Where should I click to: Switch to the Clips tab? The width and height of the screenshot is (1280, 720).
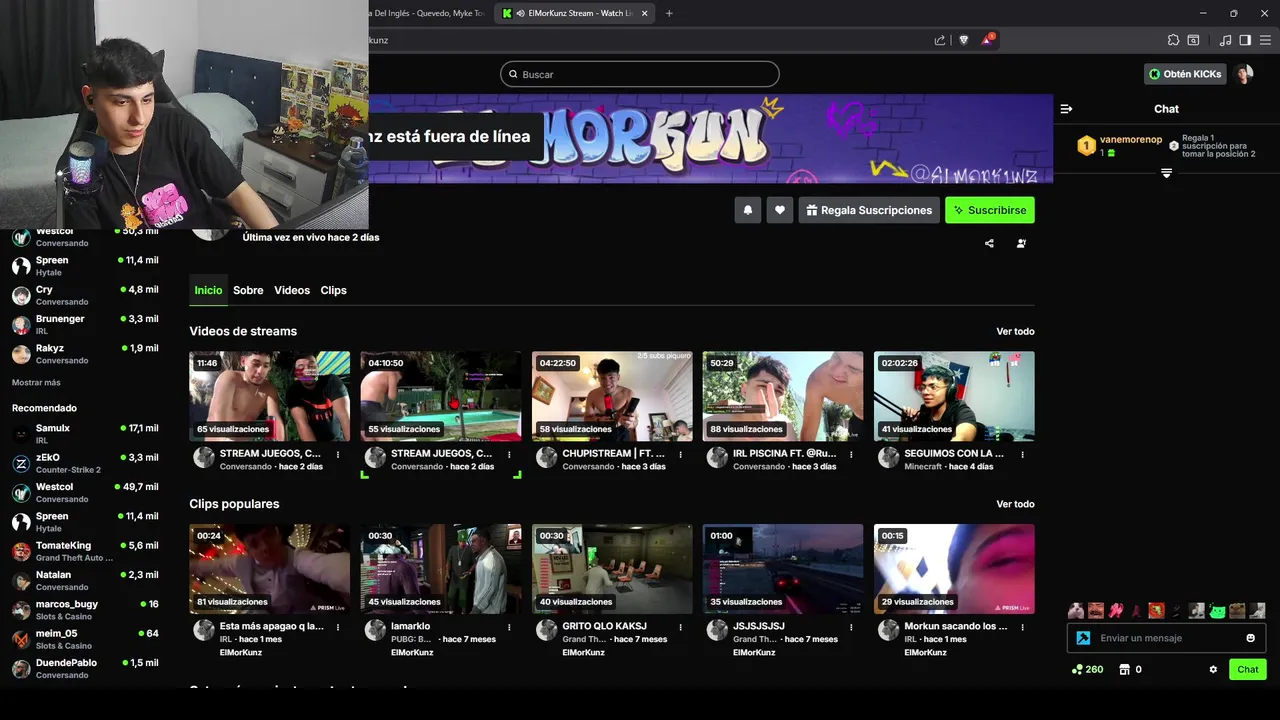334,290
